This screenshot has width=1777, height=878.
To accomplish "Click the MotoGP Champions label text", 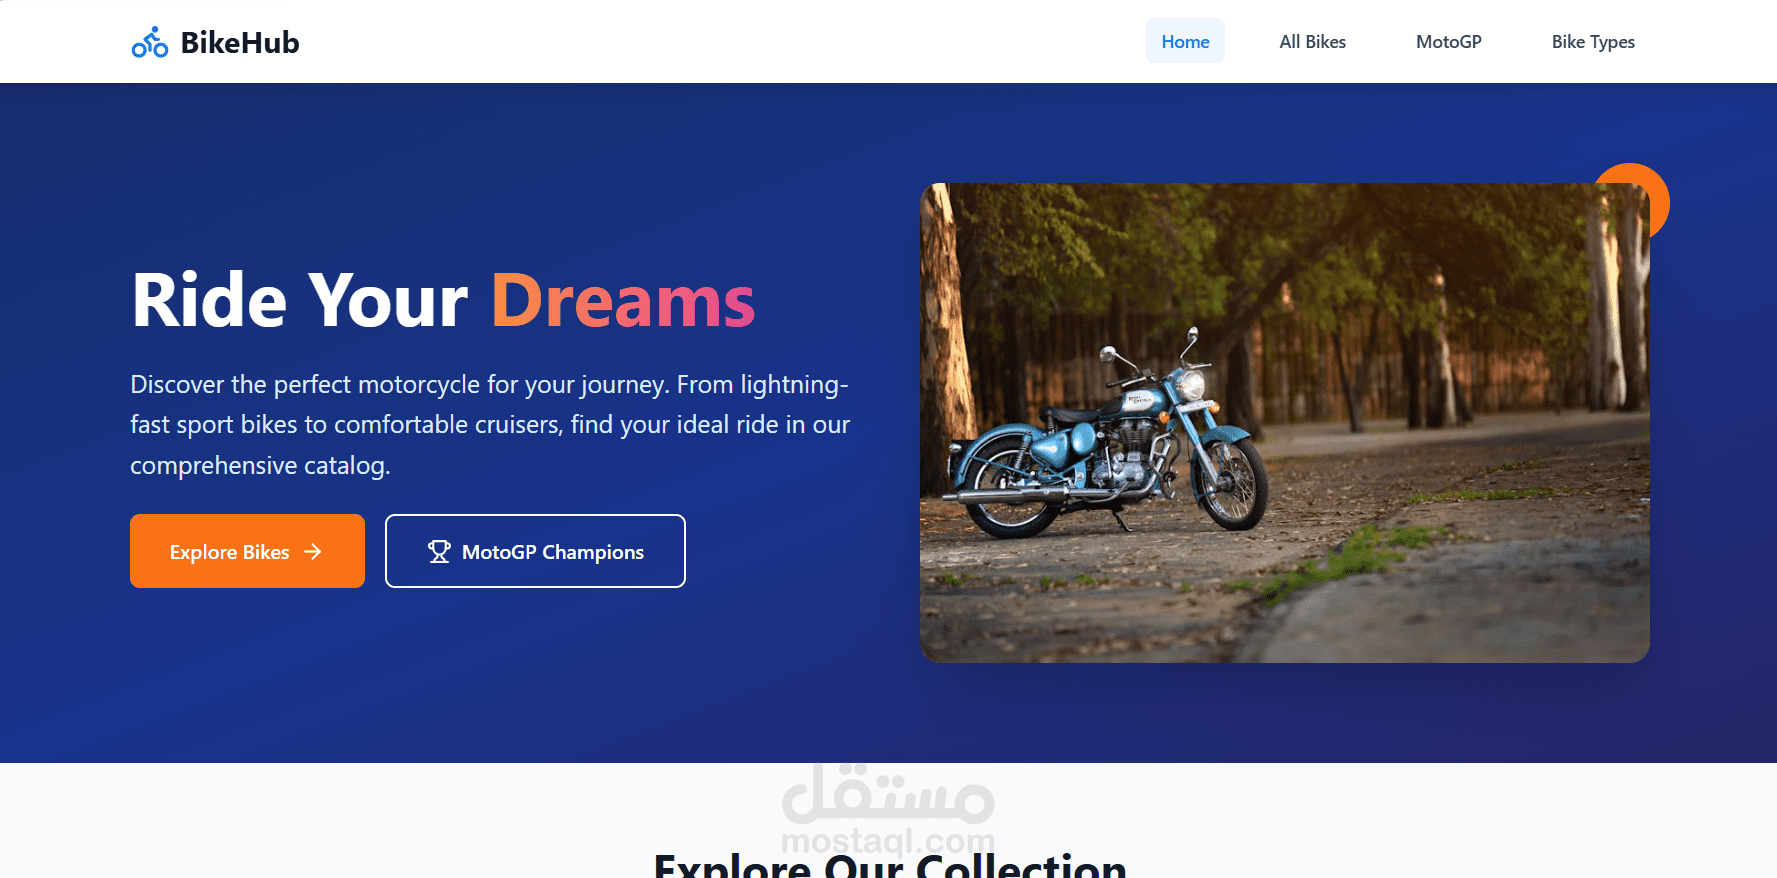I will 553,552.
